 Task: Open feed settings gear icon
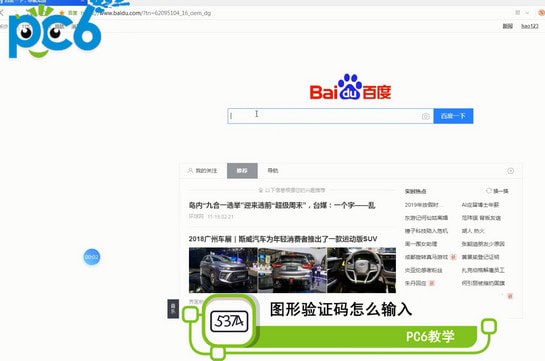tap(510, 171)
